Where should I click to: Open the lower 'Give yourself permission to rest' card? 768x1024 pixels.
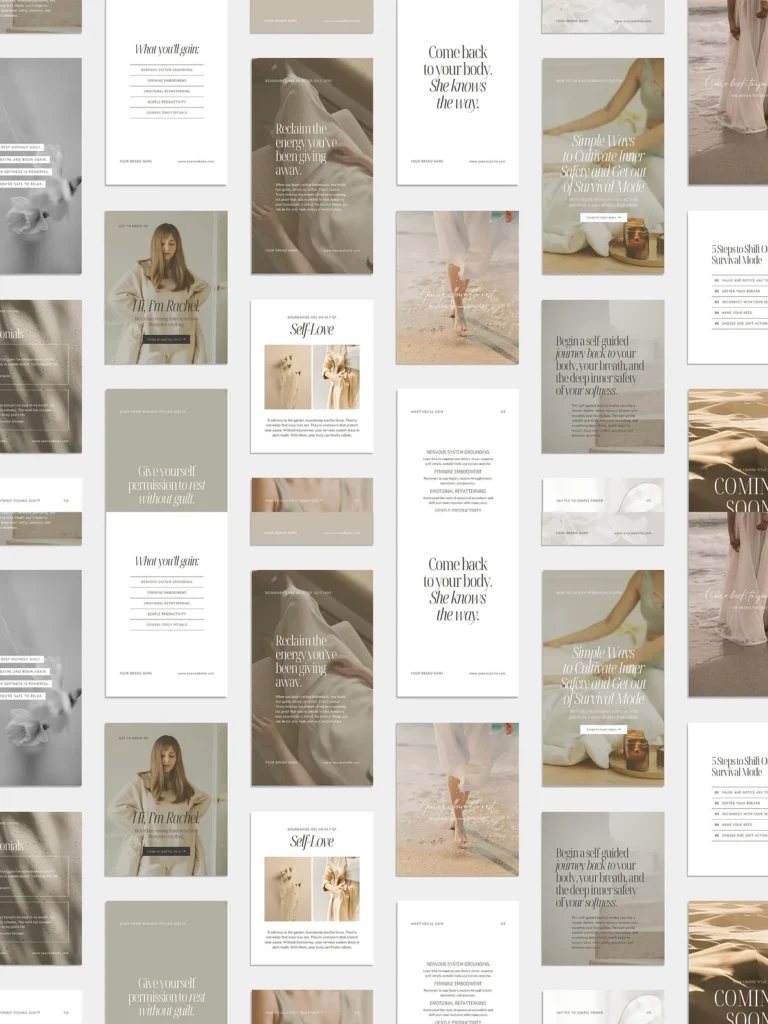pos(166,963)
